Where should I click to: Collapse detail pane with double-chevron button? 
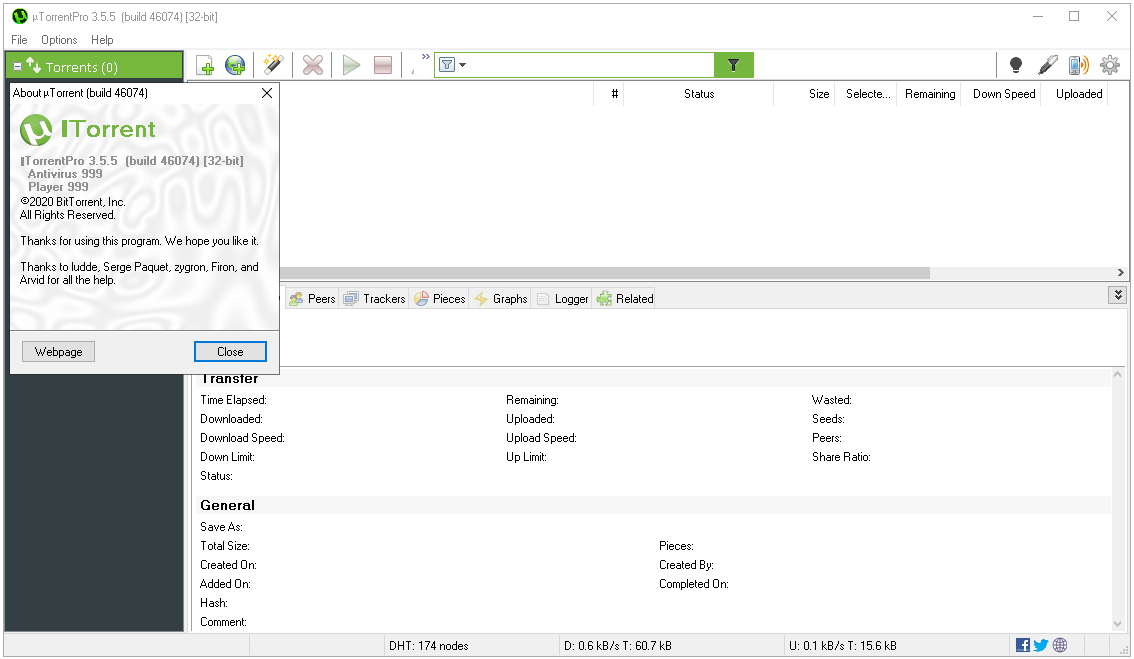pos(1117,295)
